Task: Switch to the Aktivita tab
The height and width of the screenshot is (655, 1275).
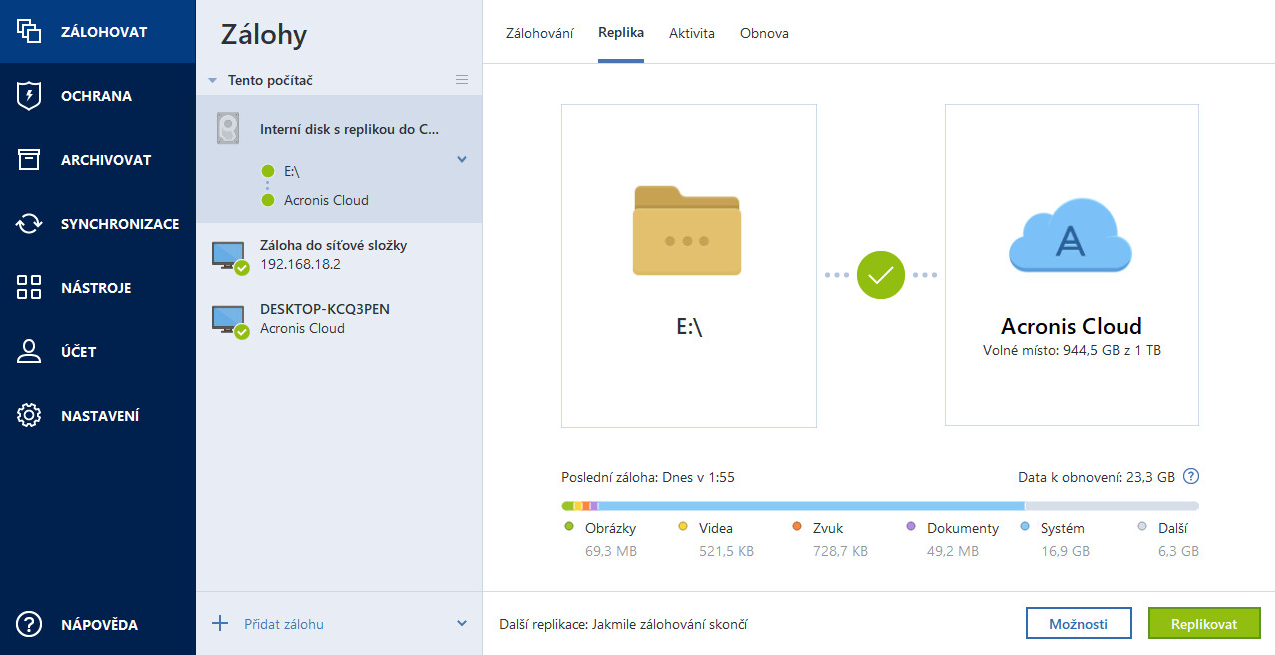Action: coord(692,33)
